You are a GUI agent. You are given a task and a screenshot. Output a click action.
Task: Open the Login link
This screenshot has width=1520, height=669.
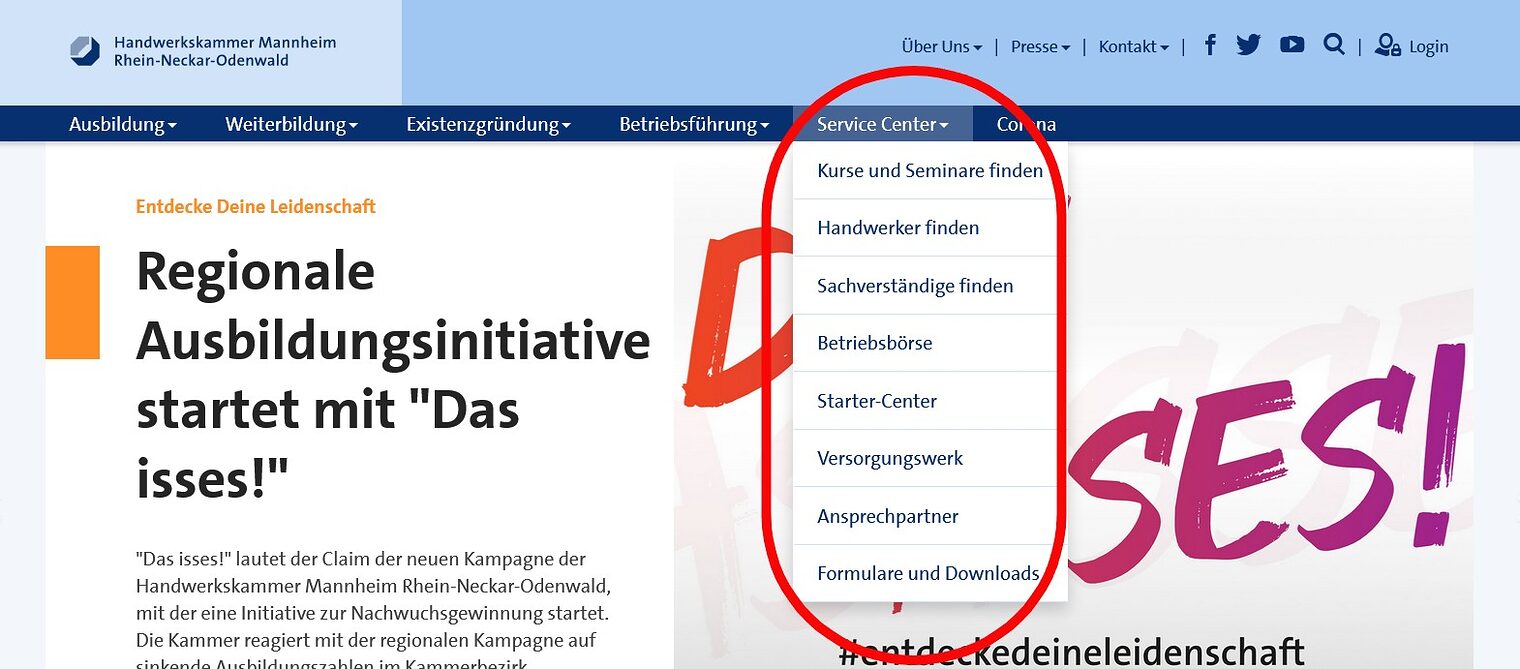(x=1428, y=46)
